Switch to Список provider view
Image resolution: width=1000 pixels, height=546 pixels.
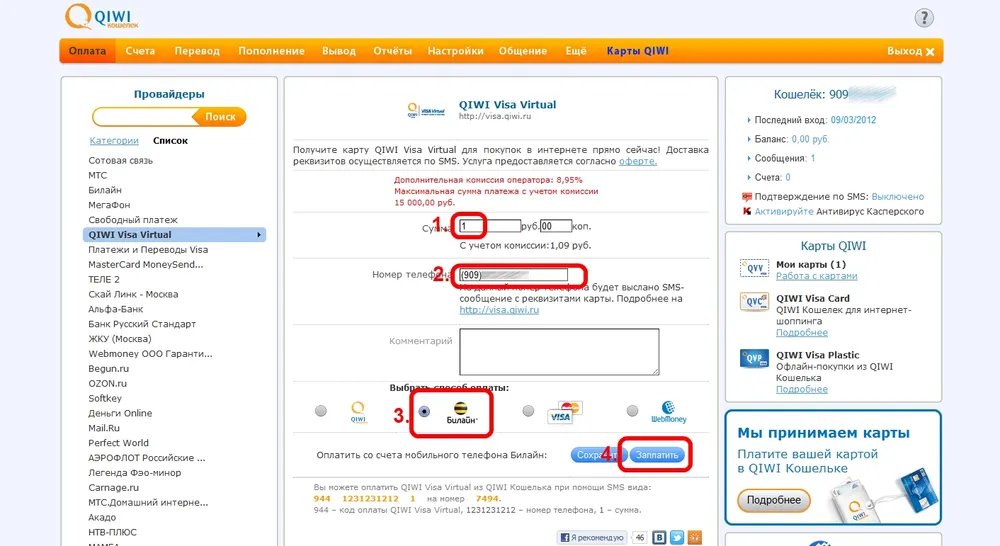pos(170,140)
